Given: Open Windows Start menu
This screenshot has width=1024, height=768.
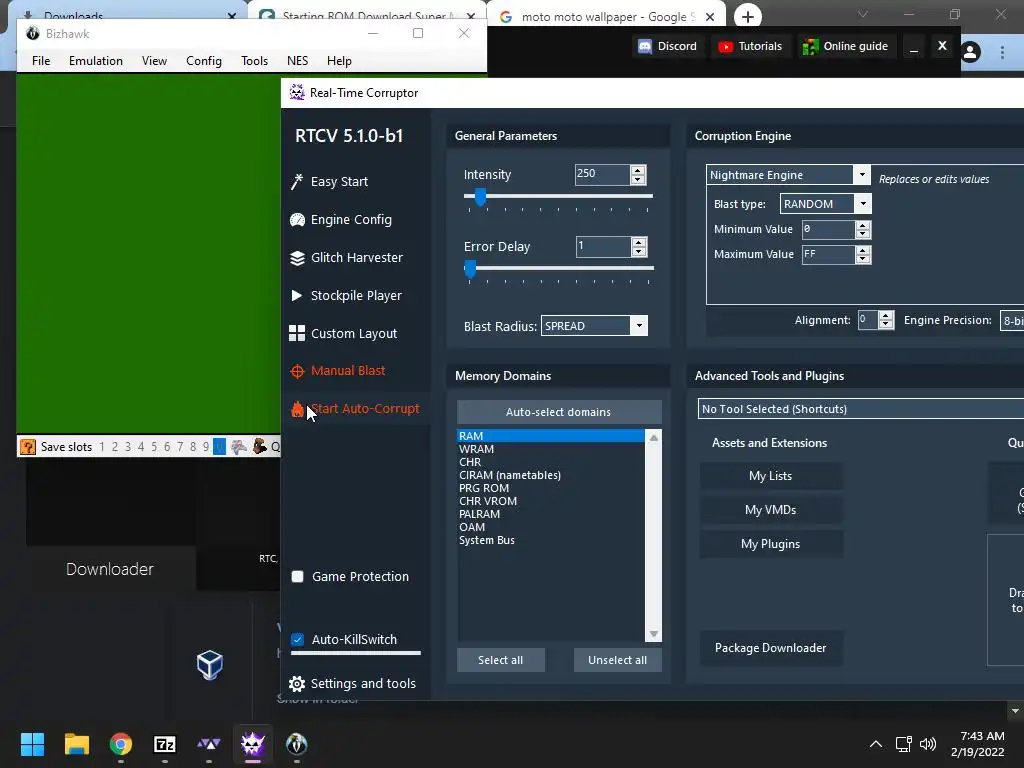Looking at the screenshot, I should tap(32, 744).
